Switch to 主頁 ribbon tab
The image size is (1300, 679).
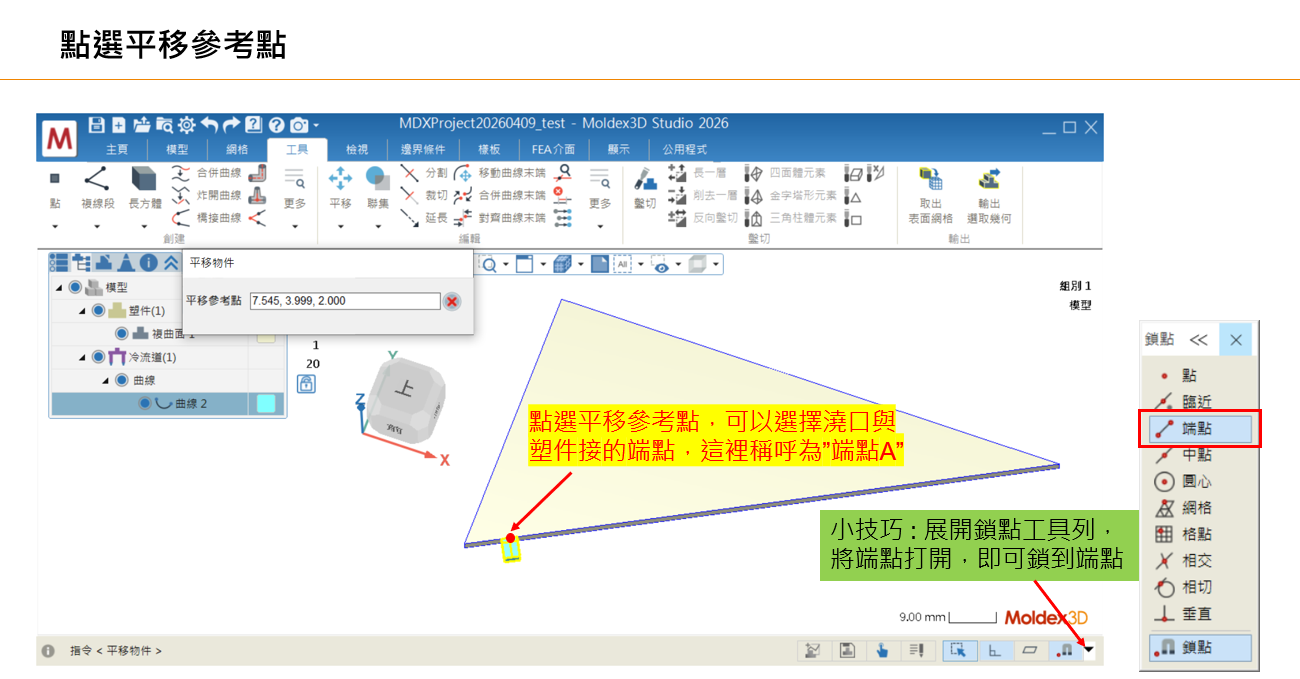[x=118, y=149]
